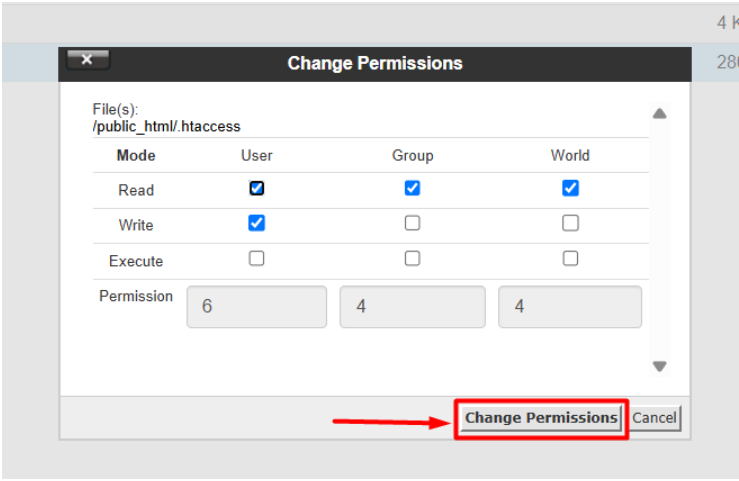Enable the World Write permission
739x481 pixels.
[570, 223]
